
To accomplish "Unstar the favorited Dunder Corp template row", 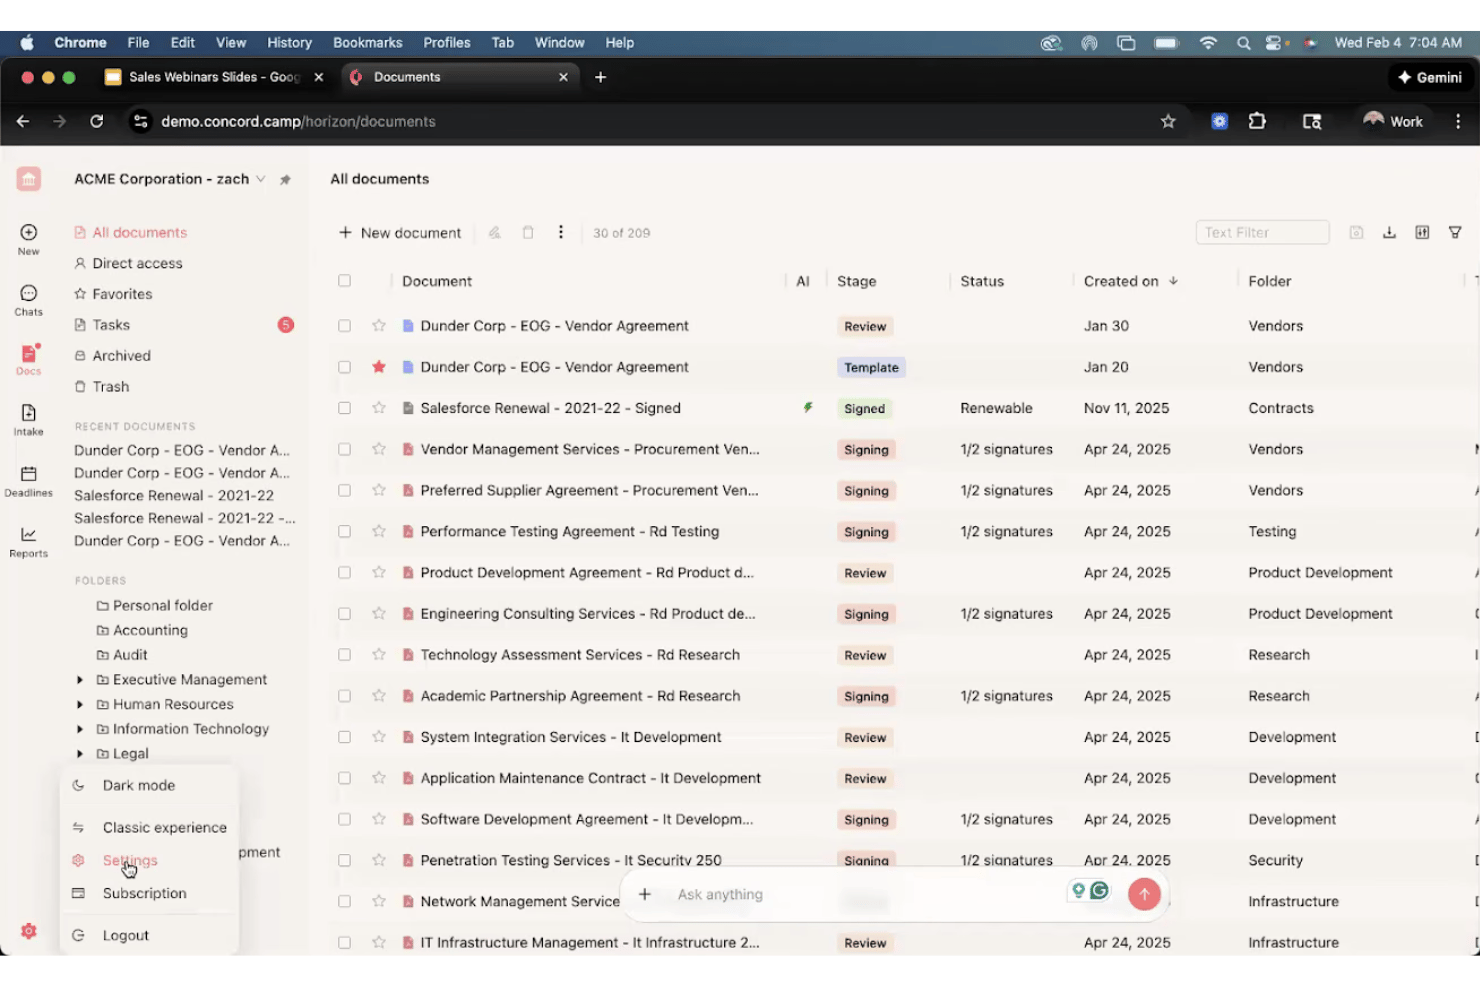I will (x=379, y=367).
